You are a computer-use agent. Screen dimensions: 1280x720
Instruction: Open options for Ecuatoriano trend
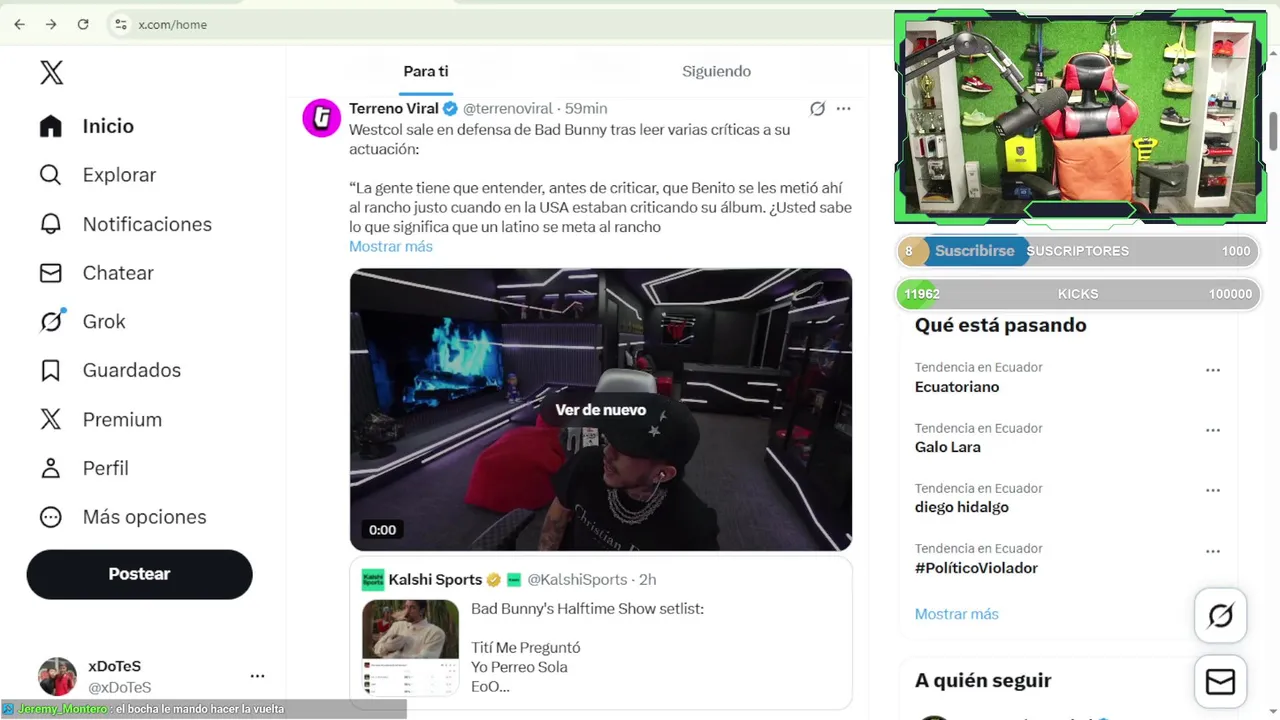pyautogui.click(x=1213, y=370)
